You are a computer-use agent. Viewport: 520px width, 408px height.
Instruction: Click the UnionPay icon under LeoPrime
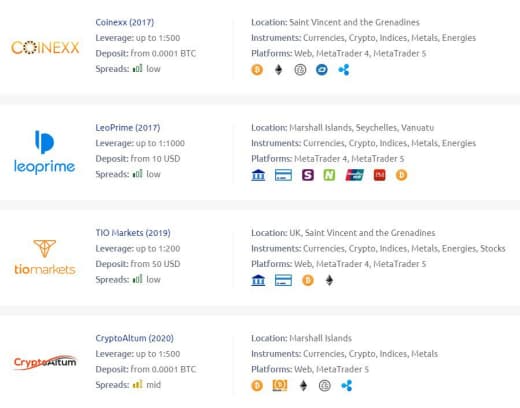click(355, 175)
